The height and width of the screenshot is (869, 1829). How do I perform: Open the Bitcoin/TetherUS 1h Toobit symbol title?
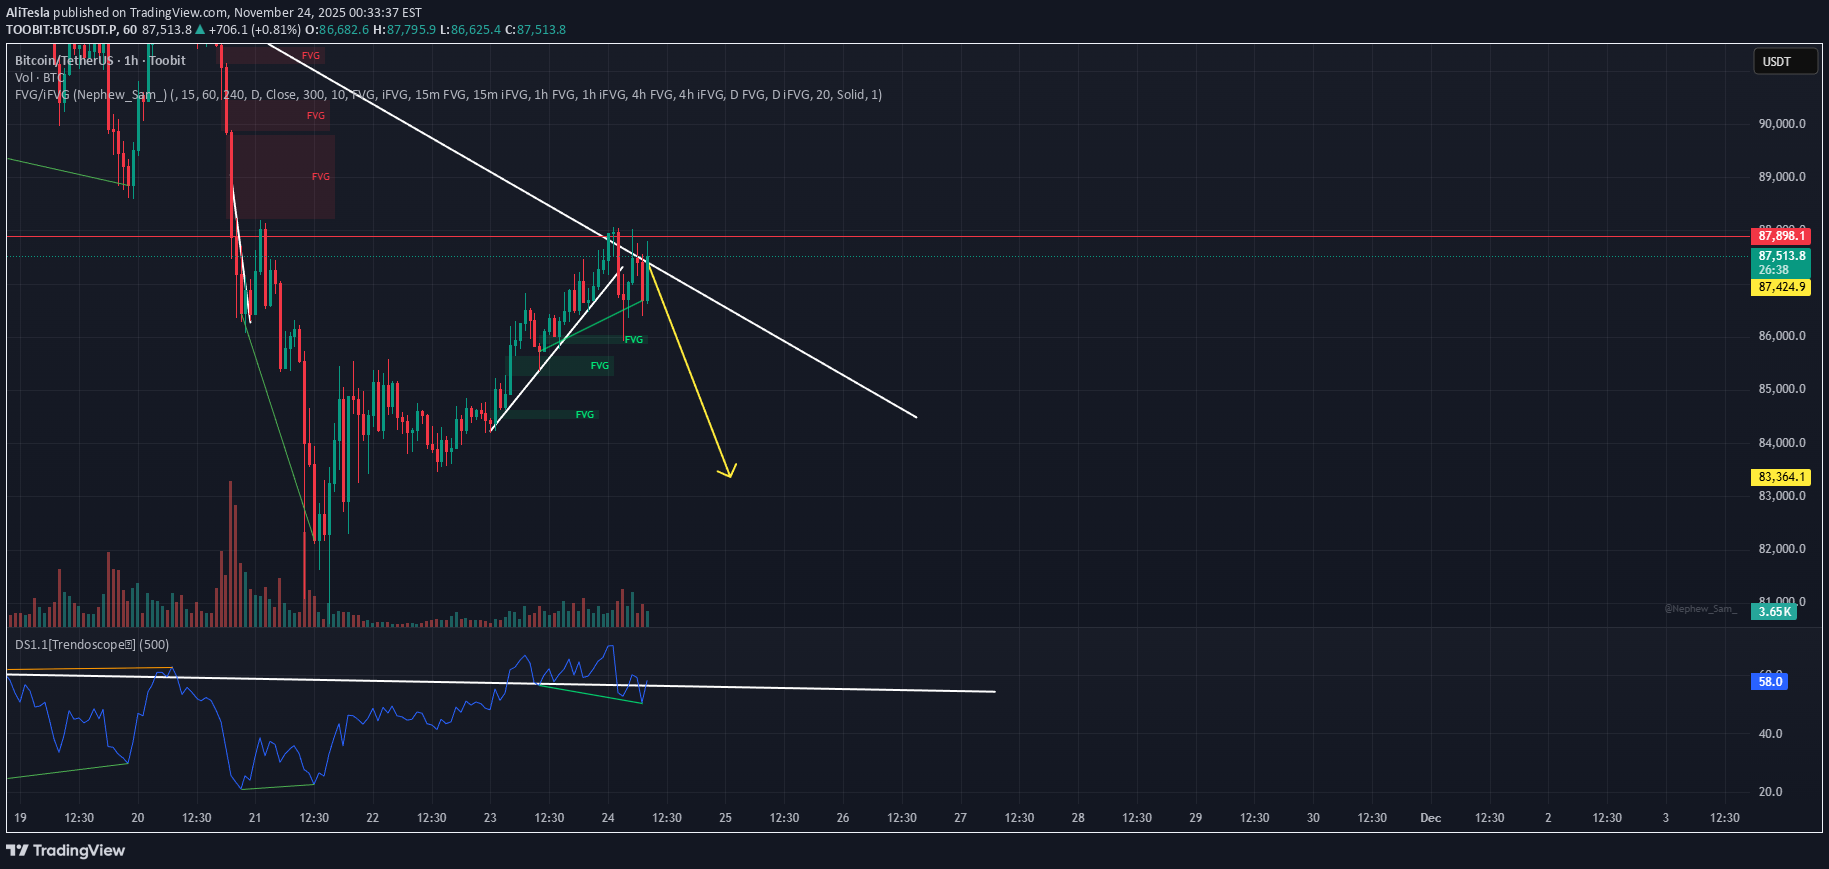pos(100,61)
